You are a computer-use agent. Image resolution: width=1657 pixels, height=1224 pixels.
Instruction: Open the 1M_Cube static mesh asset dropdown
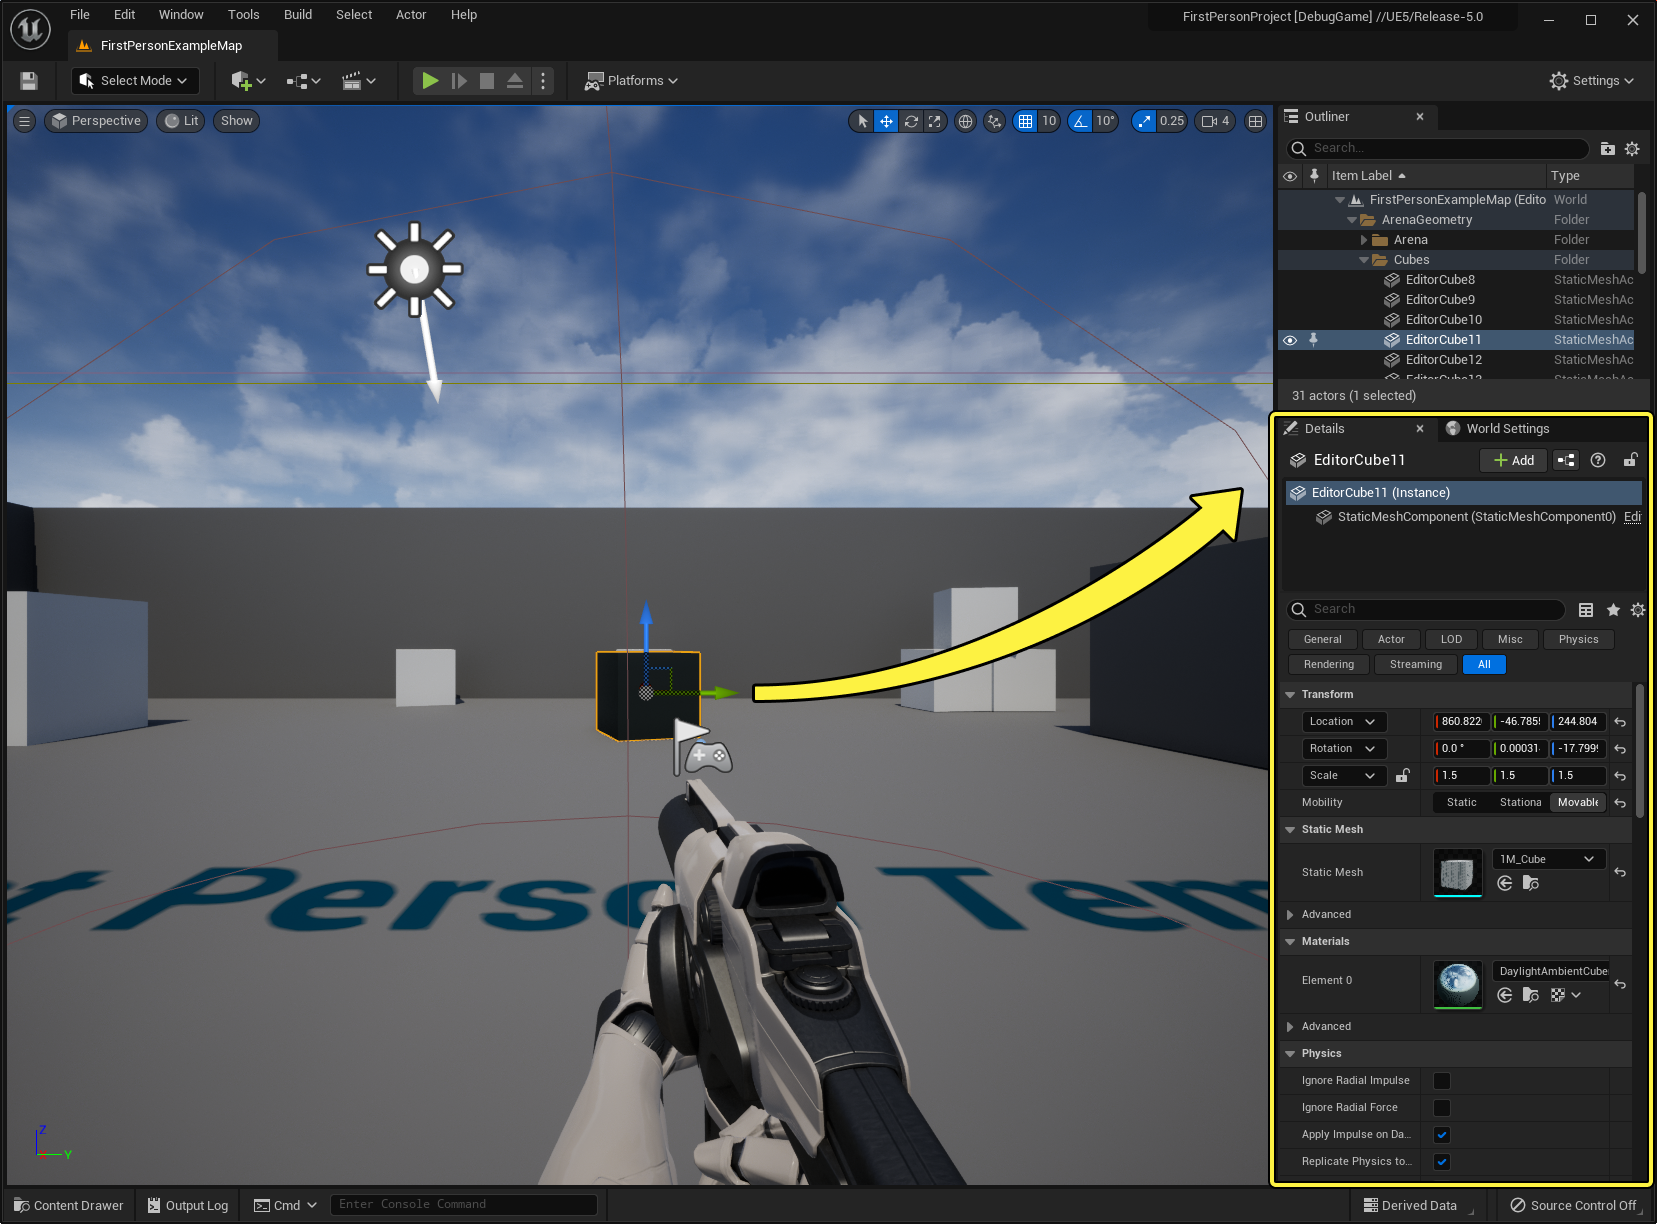pyautogui.click(x=1549, y=859)
